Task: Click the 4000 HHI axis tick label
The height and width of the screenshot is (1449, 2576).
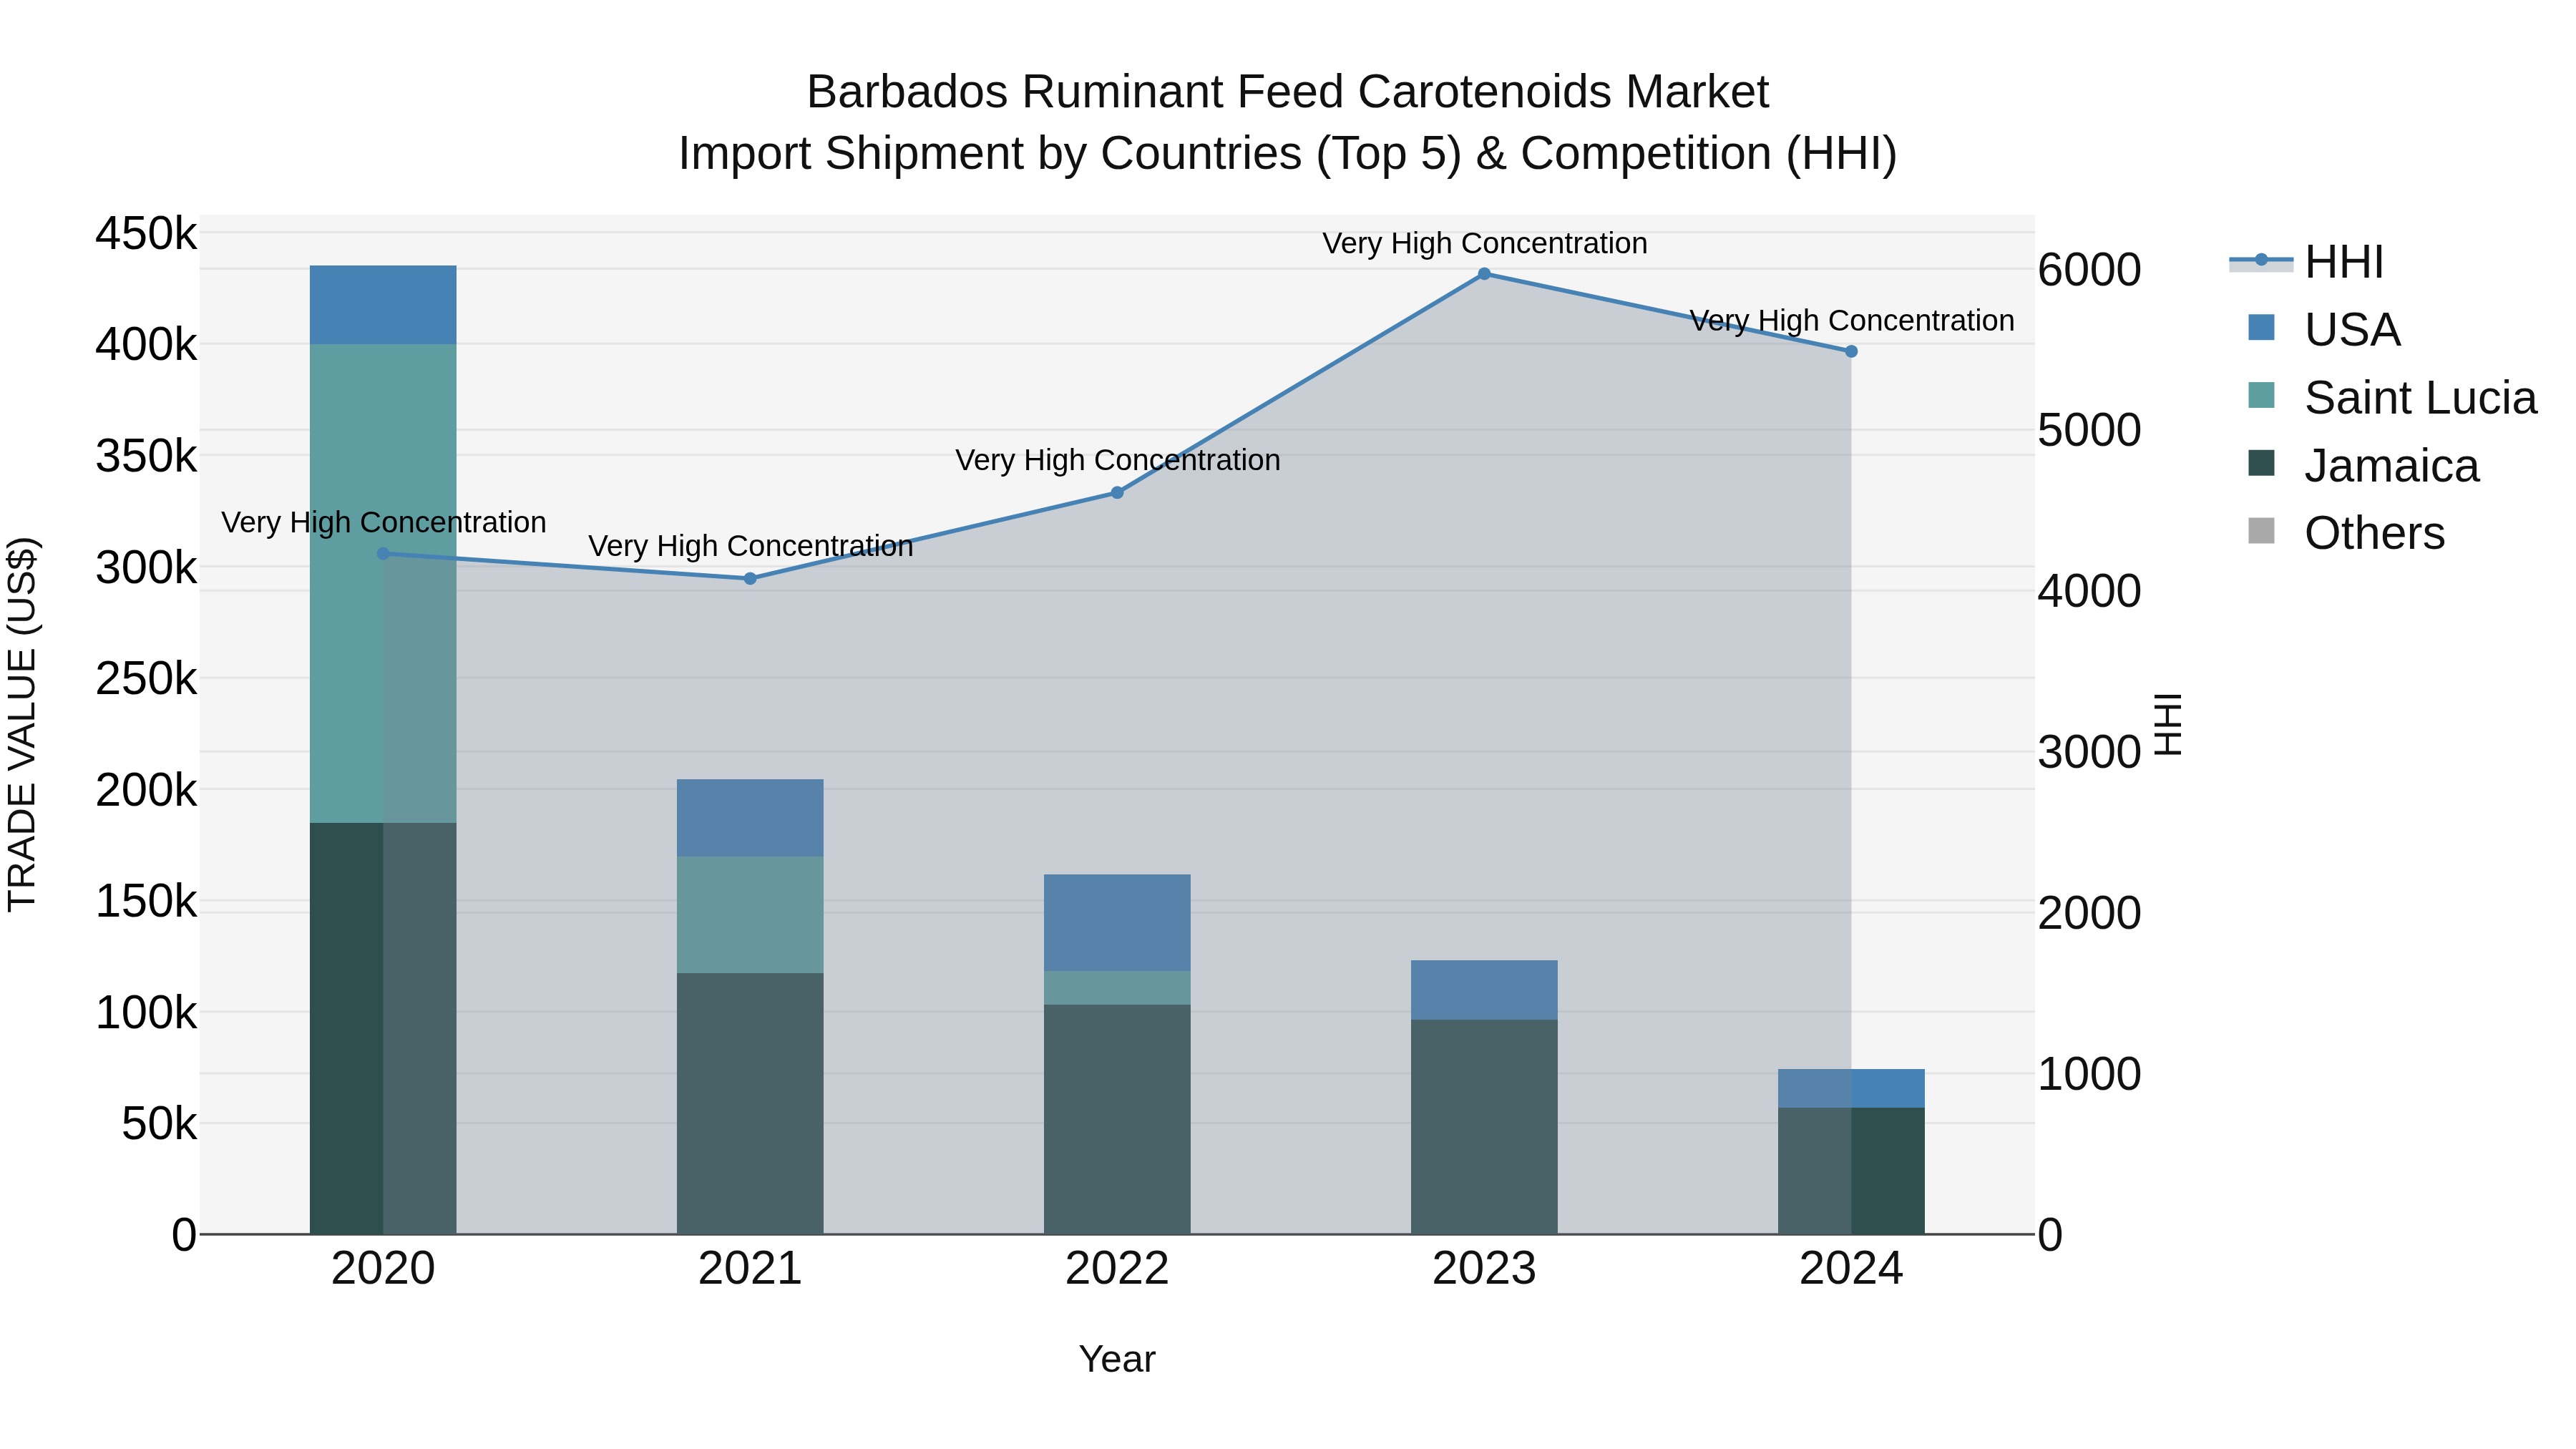Action: [2090, 591]
